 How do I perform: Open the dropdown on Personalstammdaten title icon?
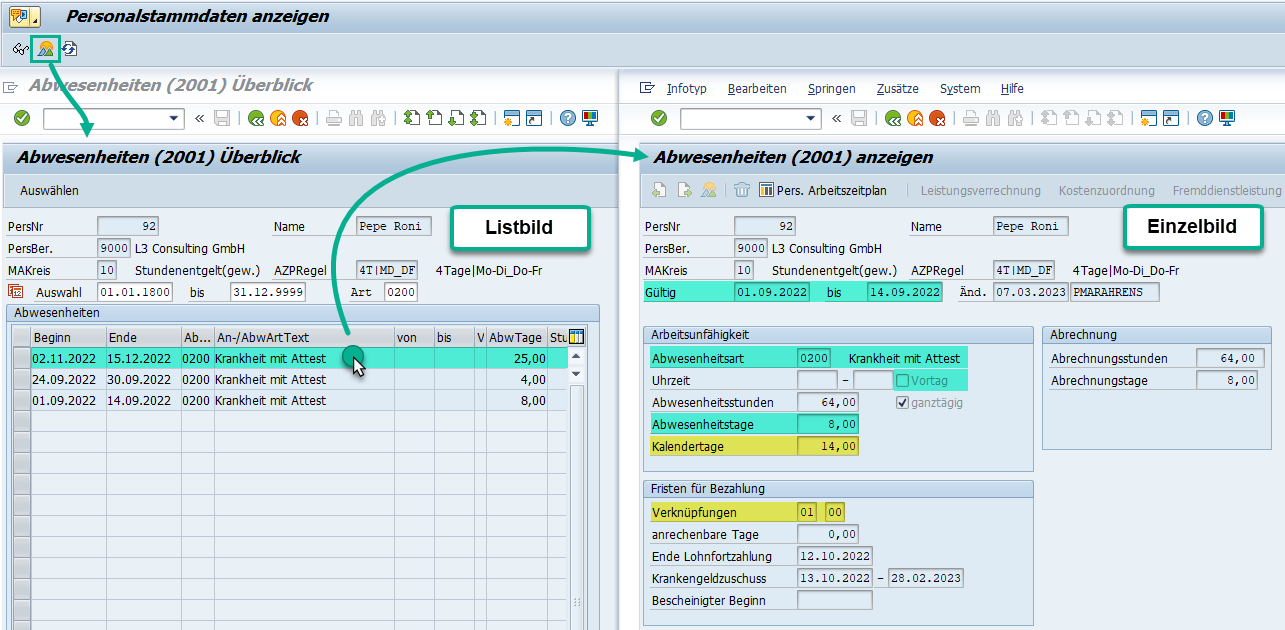pyautogui.click(x=36, y=18)
